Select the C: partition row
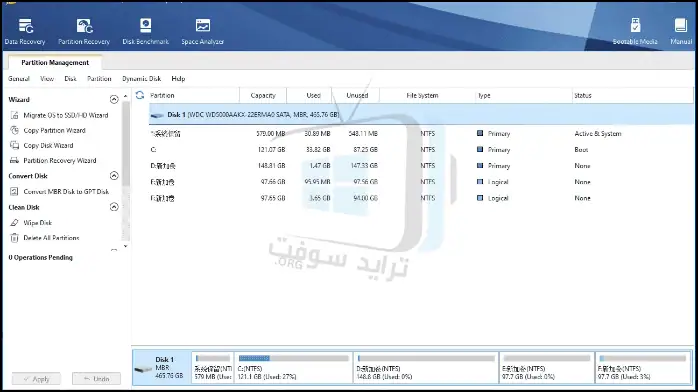Viewport: 698px width, 392px height. coord(421,150)
